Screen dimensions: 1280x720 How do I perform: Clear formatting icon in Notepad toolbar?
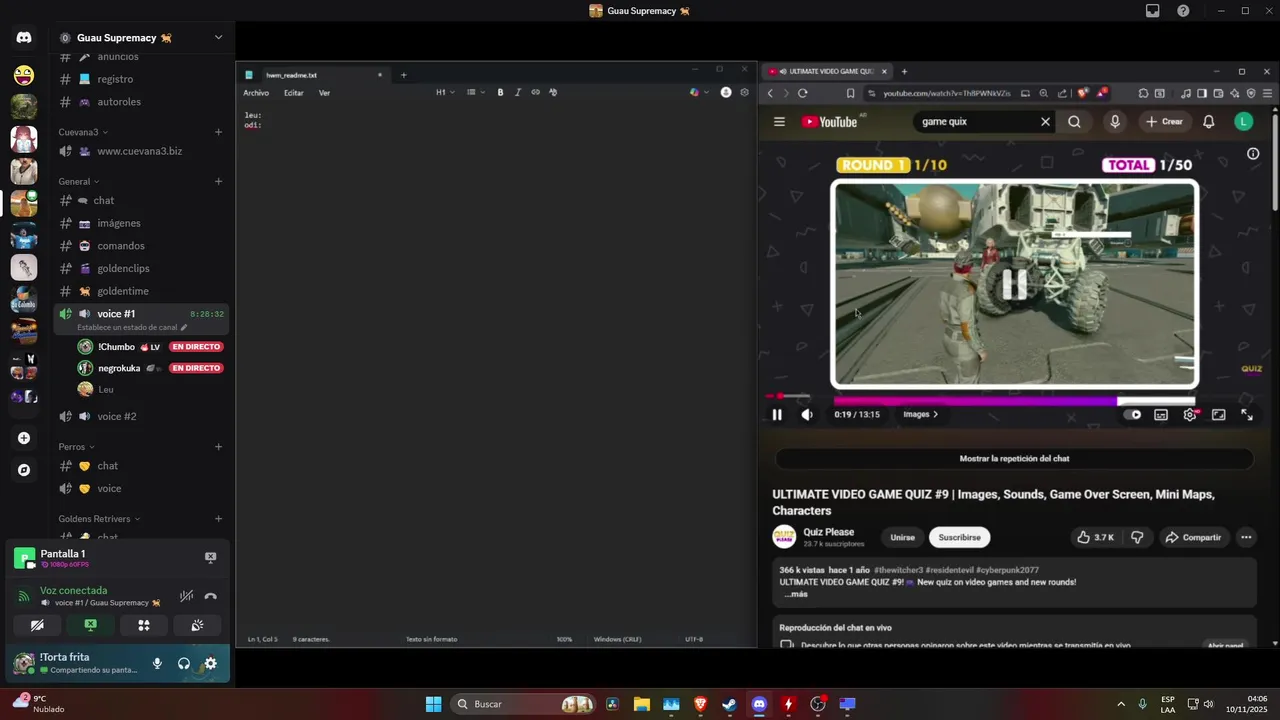[553, 92]
